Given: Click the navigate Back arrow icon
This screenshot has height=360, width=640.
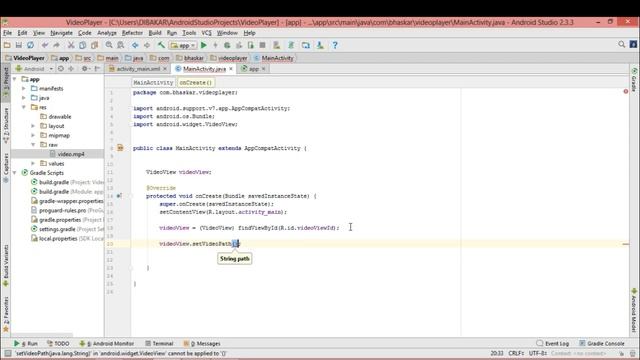Looking at the screenshot, I should point(135,45).
